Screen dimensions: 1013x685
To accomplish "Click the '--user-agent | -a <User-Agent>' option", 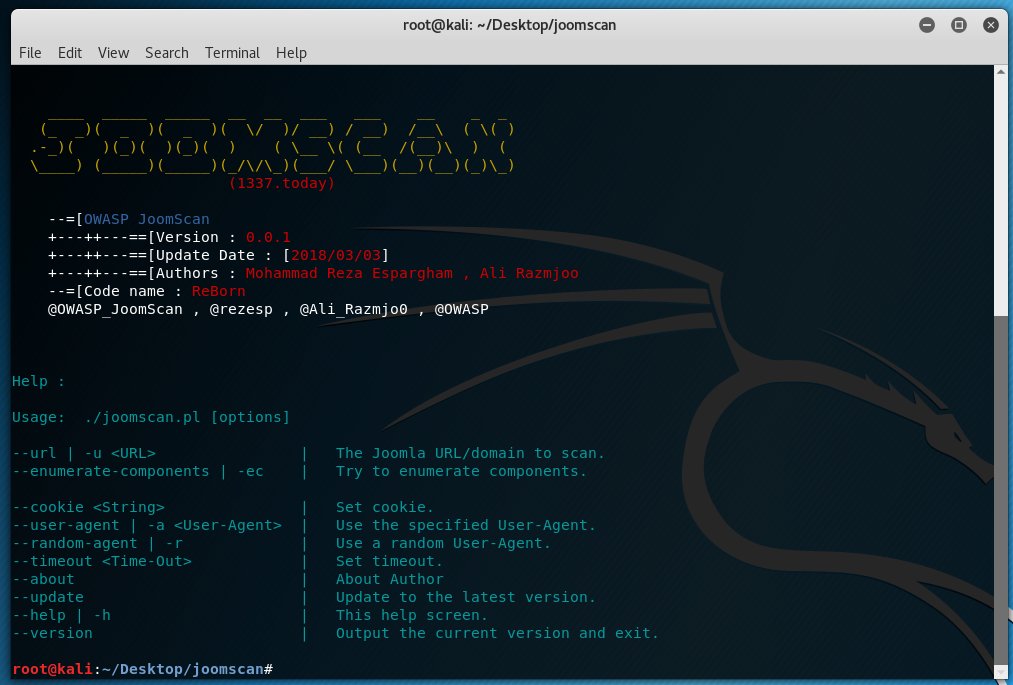I will click(x=147, y=525).
